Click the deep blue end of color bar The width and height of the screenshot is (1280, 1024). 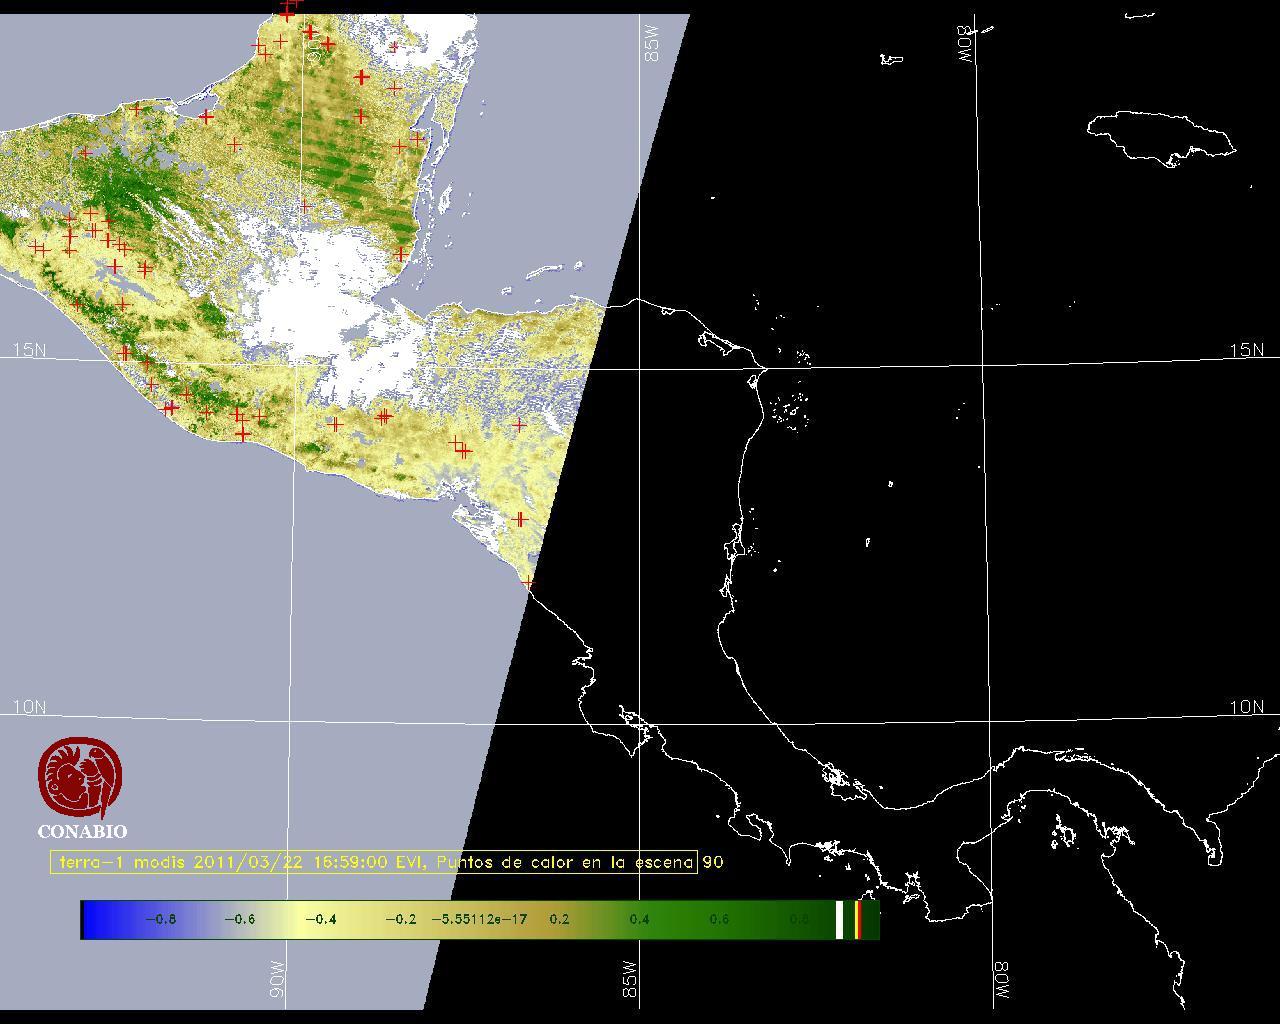[92, 919]
